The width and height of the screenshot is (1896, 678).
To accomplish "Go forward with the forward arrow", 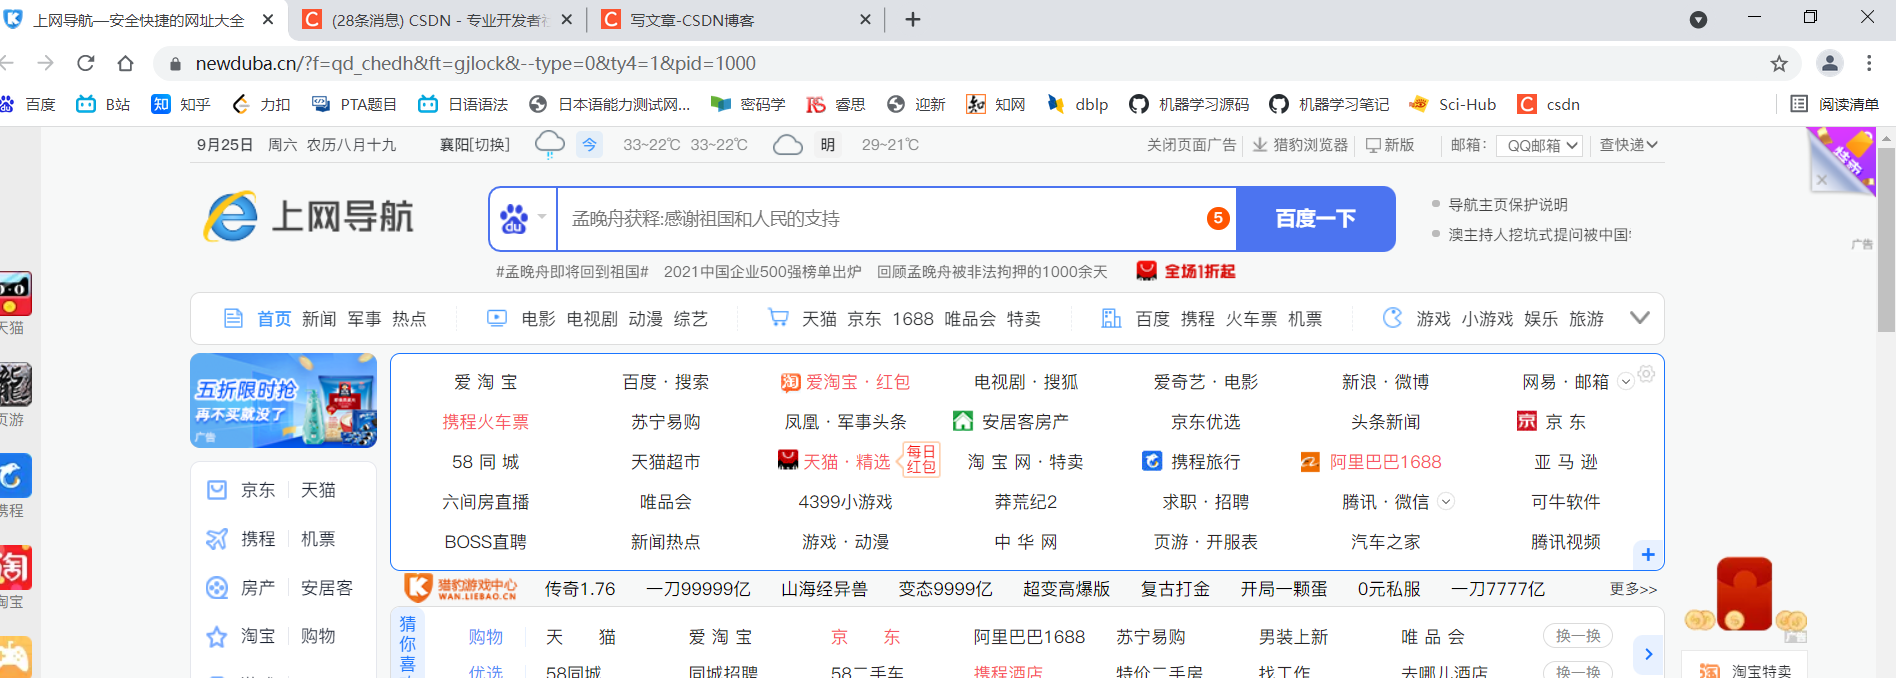I will coord(45,63).
